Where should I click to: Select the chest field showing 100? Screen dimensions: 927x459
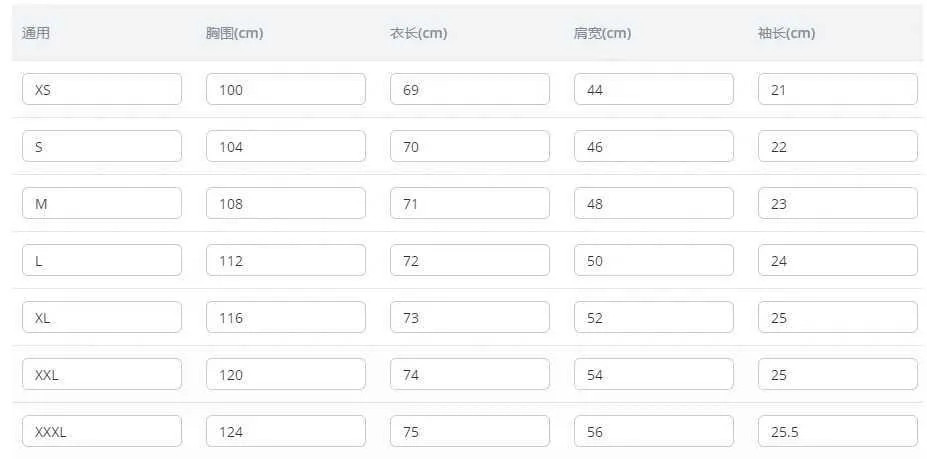tap(286, 89)
